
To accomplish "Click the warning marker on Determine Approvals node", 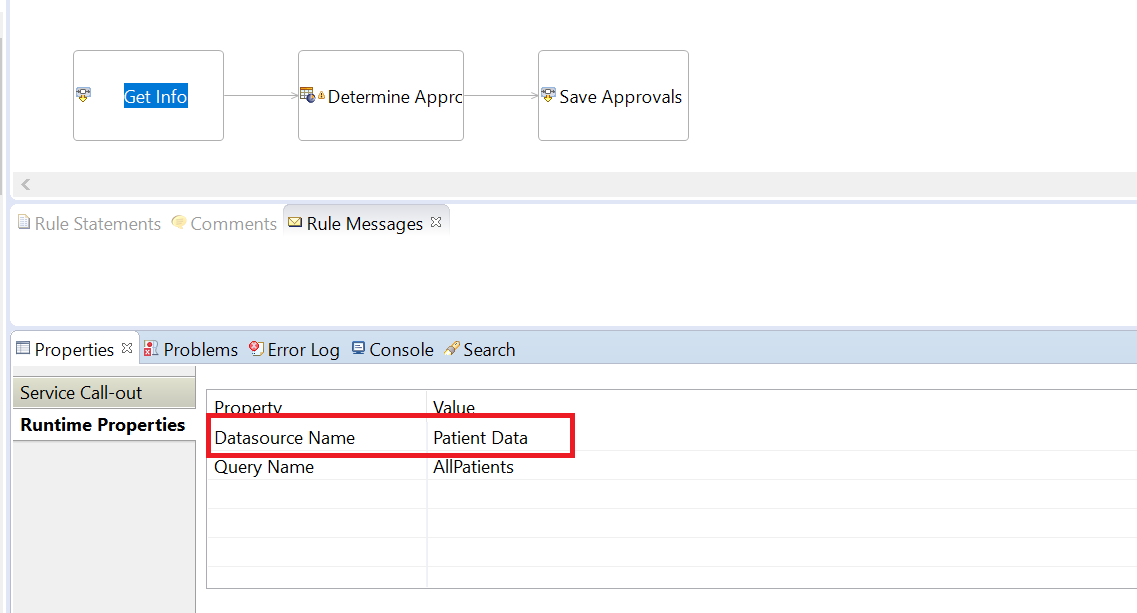I will click(x=321, y=96).
